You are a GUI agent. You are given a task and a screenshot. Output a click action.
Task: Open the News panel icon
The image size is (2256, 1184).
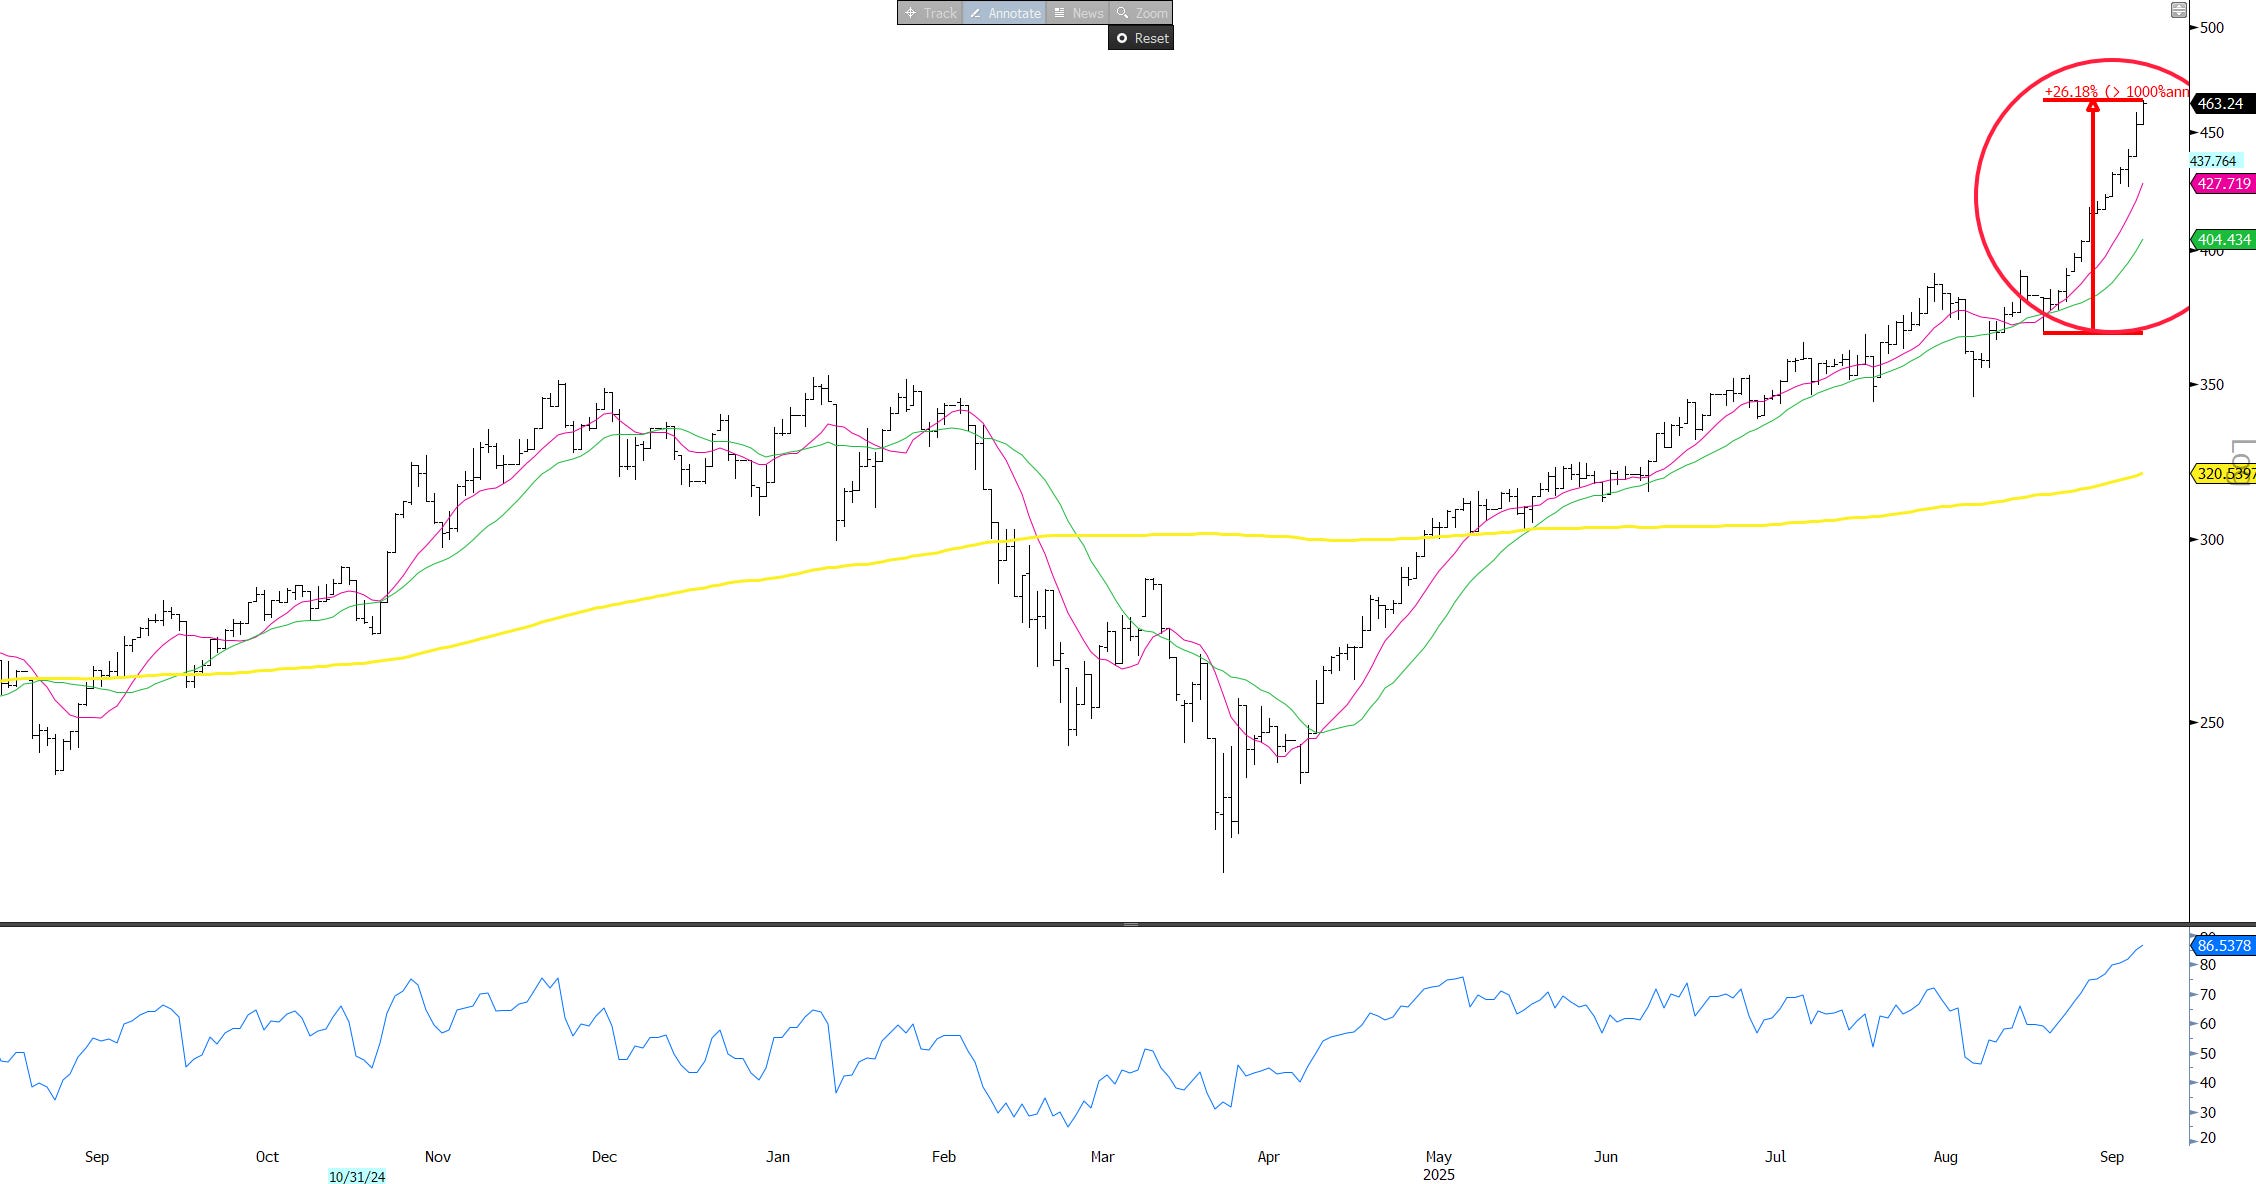click(1059, 13)
